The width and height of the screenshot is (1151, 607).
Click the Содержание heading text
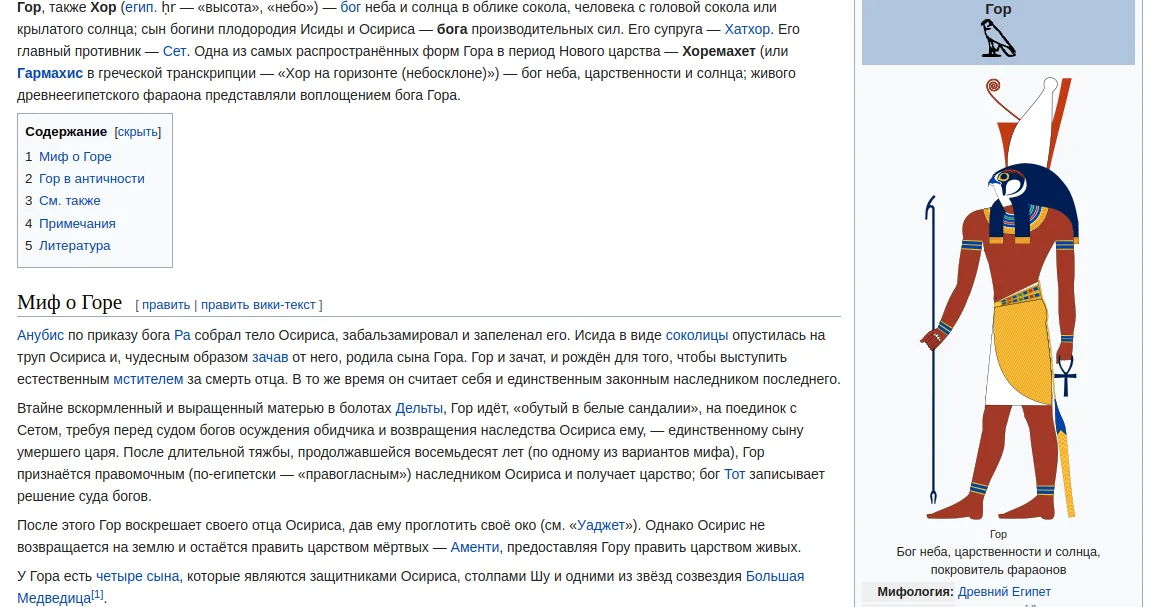tap(66, 132)
